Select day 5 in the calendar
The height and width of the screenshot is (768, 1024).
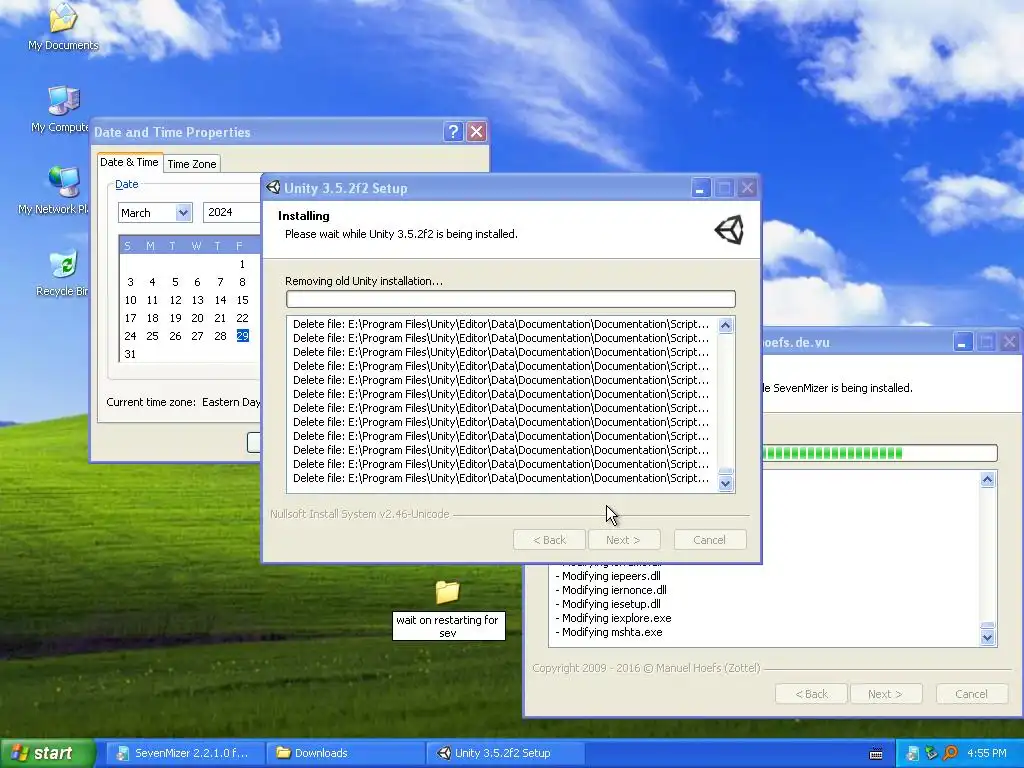click(x=175, y=282)
